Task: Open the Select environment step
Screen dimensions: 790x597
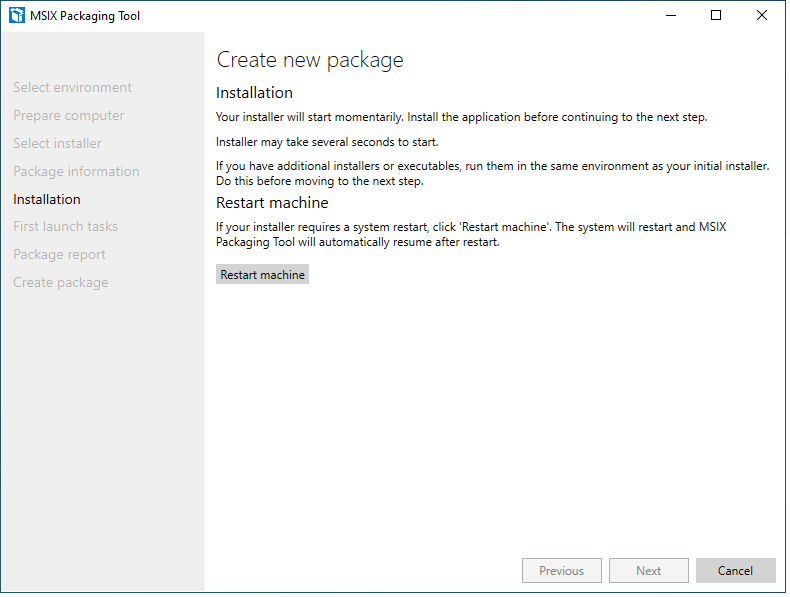Action: [x=73, y=88]
